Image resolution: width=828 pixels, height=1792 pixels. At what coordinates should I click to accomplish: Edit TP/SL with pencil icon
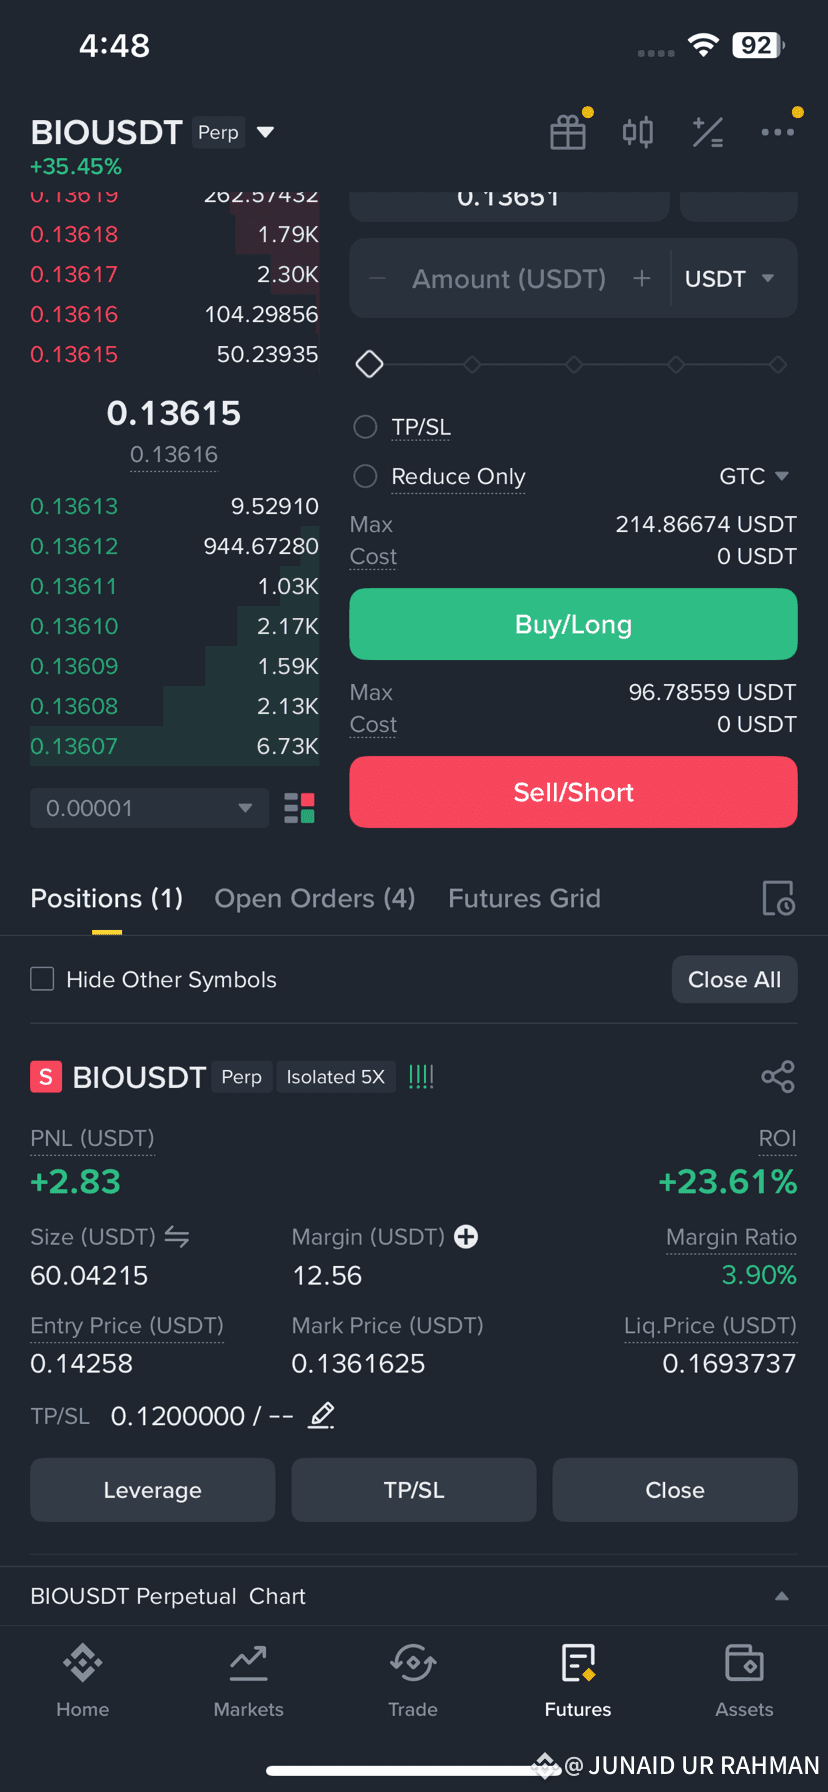(x=321, y=1416)
